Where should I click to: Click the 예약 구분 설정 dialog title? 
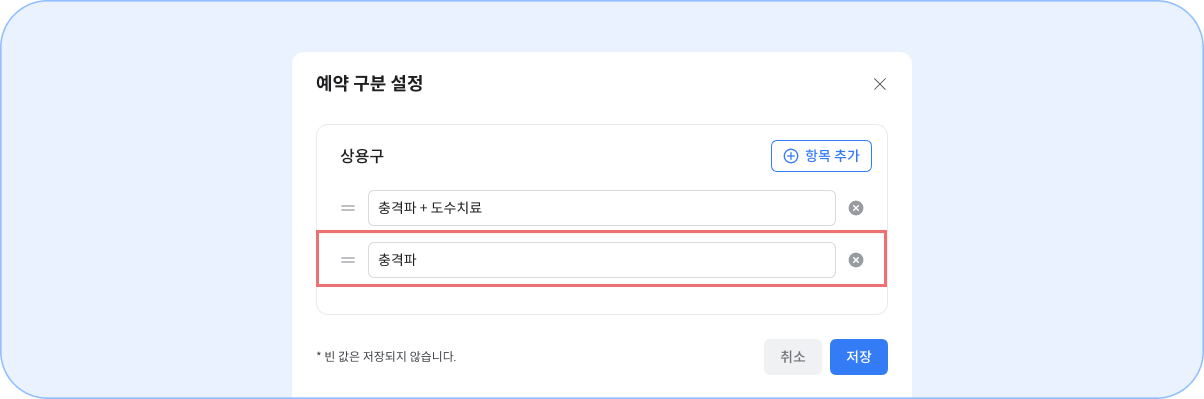tap(369, 84)
